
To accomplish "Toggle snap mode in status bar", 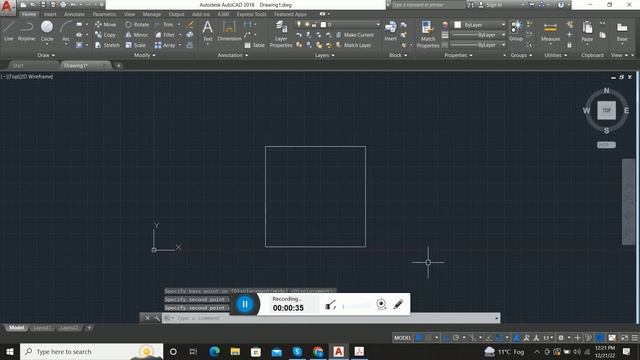I will click(x=429, y=338).
